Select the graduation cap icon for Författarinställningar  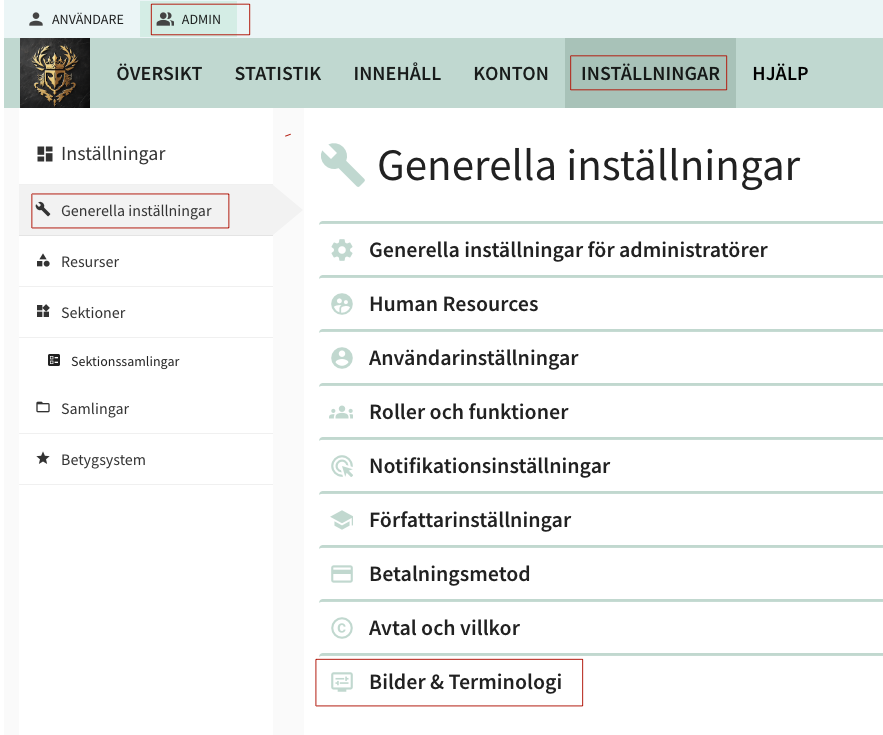tap(340, 519)
